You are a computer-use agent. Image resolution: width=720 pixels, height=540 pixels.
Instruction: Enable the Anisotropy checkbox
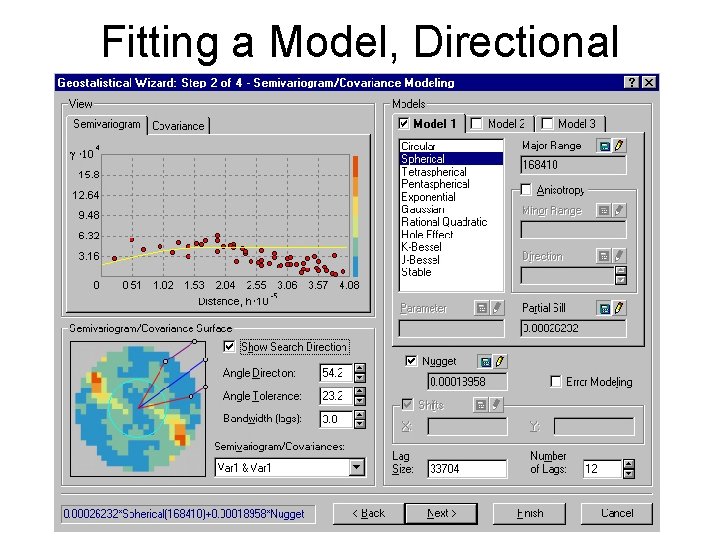526,190
